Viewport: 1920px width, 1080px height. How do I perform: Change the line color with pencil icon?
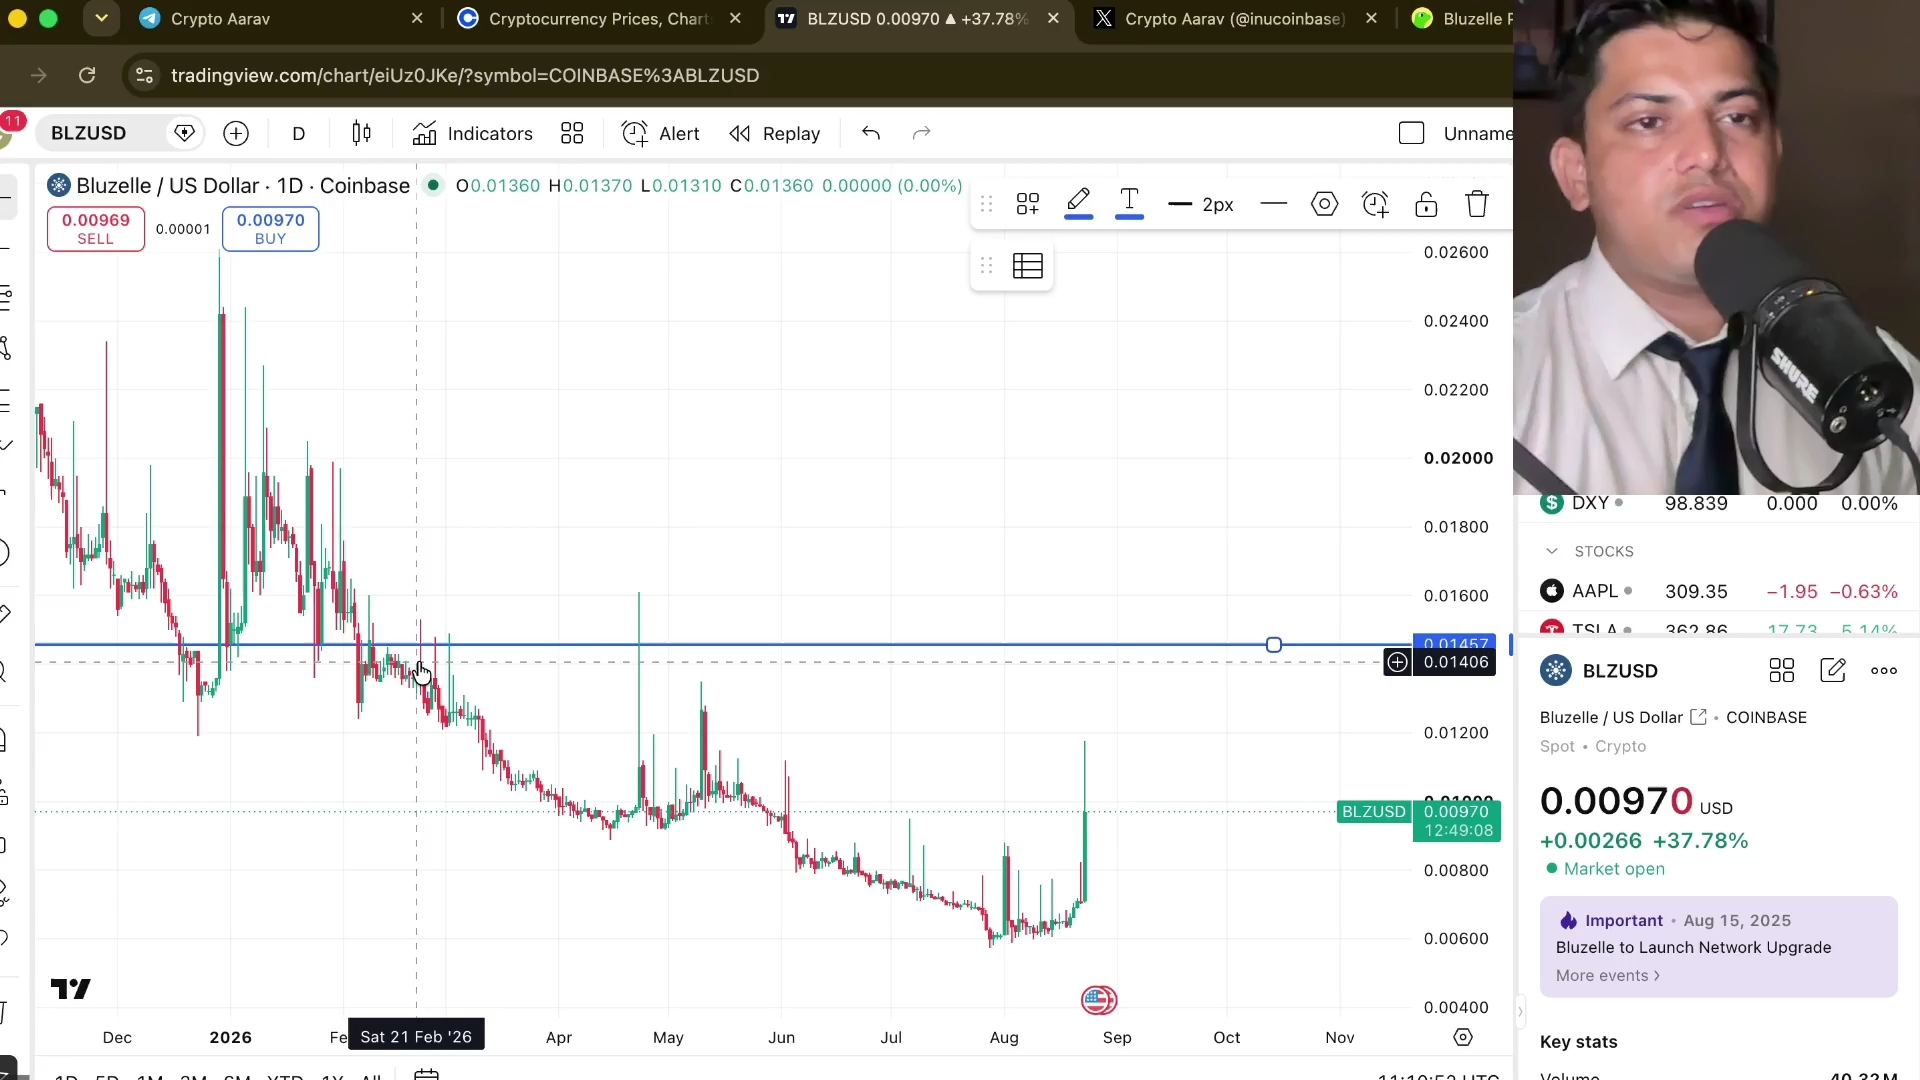click(x=1078, y=203)
